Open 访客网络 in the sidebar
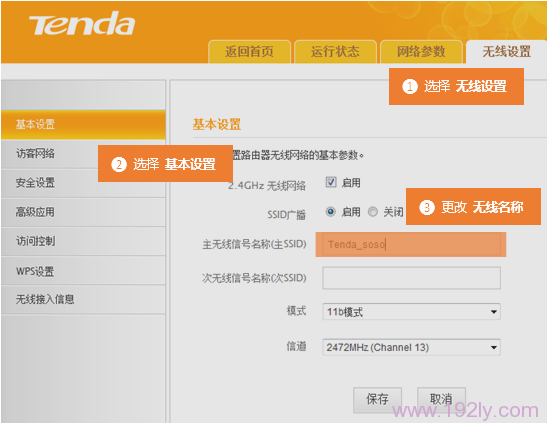The image size is (548, 425). (83, 154)
